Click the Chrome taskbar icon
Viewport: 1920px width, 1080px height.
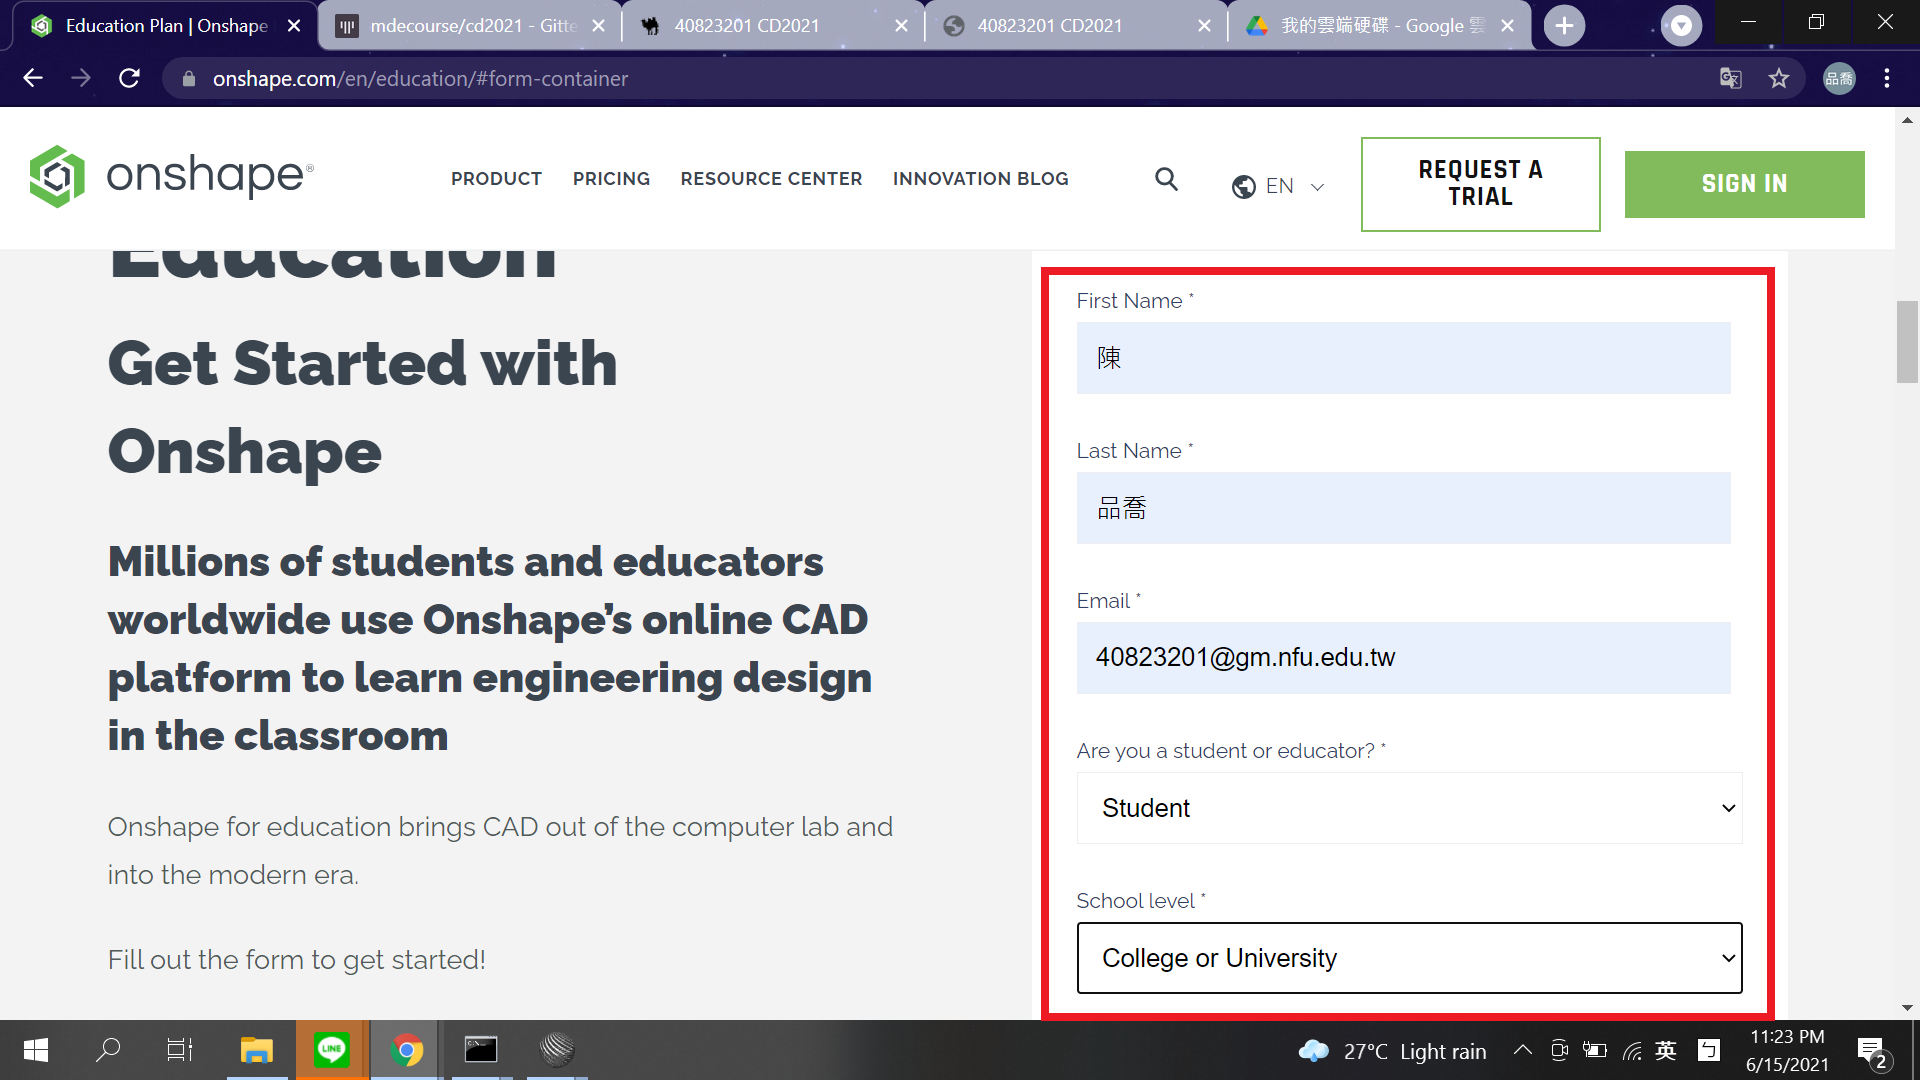coord(407,1050)
